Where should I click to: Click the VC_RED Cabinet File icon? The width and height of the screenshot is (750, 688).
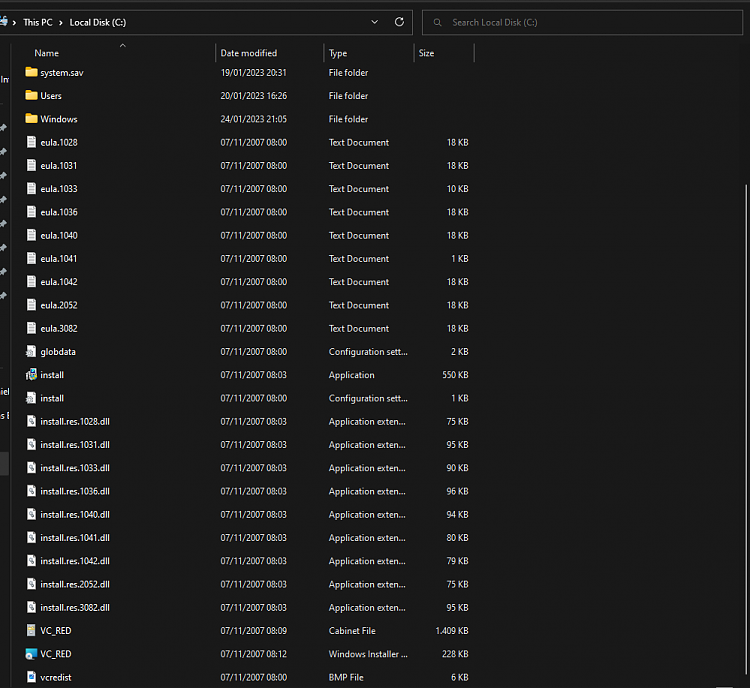click(x=31, y=631)
